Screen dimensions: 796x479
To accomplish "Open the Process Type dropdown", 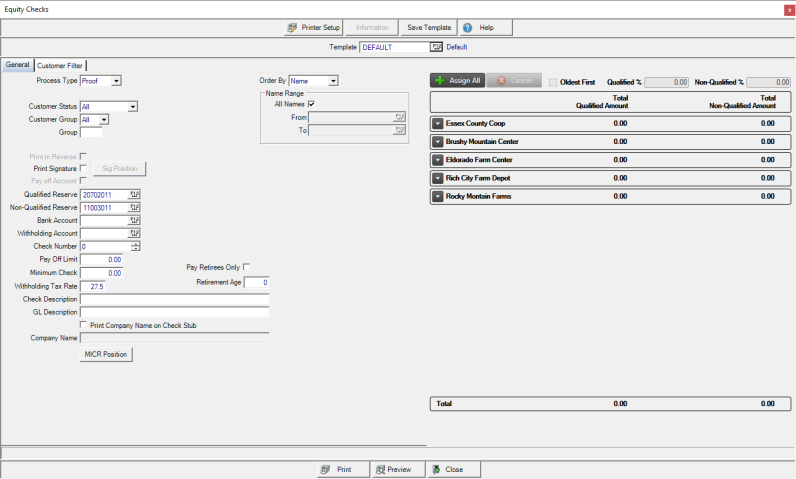I will click(x=116, y=81).
